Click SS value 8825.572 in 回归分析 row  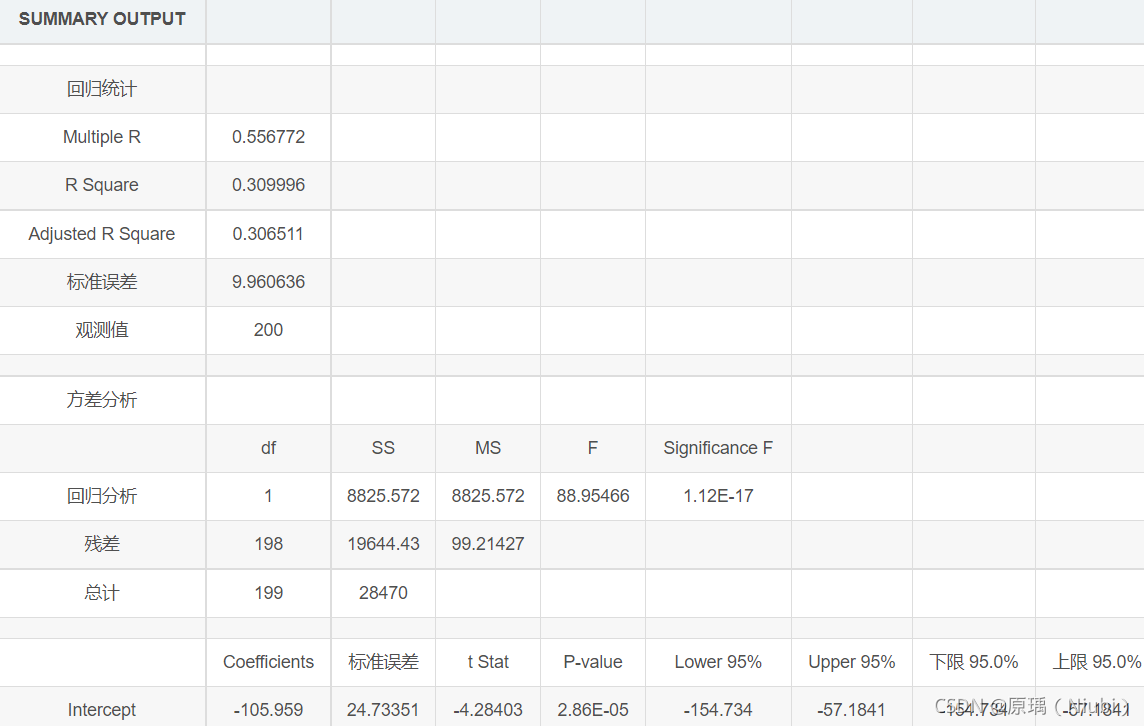(383, 496)
